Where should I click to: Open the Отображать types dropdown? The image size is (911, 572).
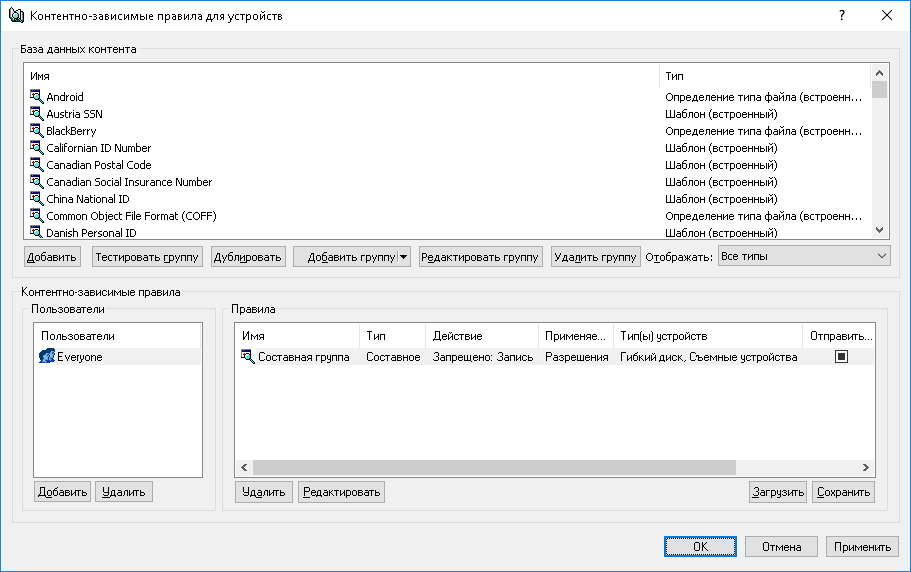tap(803, 257)
